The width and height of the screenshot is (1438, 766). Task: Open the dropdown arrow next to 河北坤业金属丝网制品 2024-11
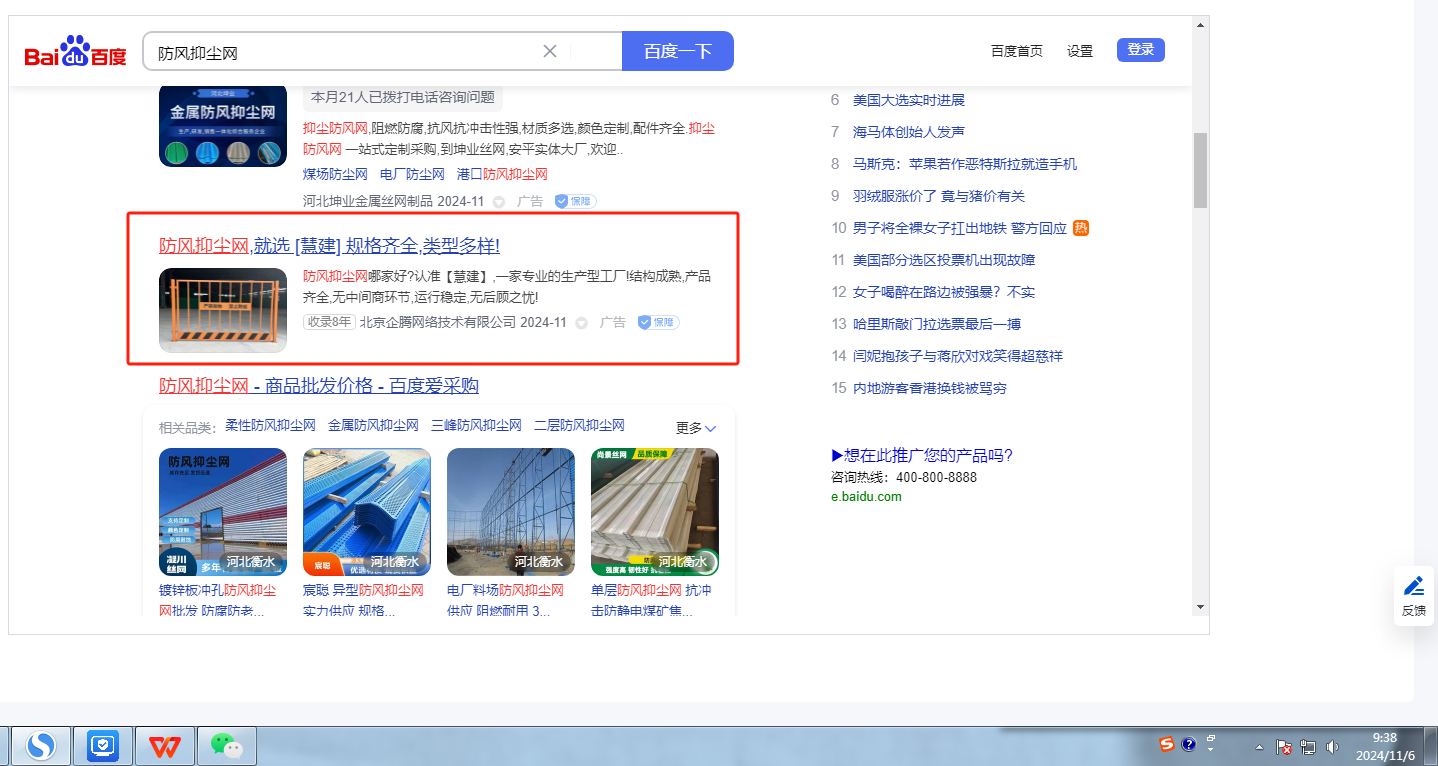pos(499,202)
